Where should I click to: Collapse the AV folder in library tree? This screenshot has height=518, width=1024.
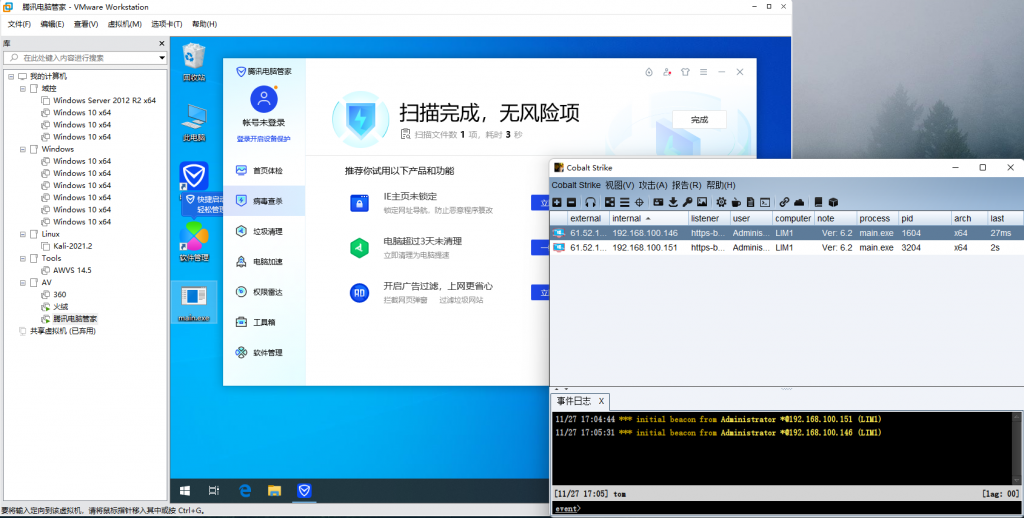point(23,283)
